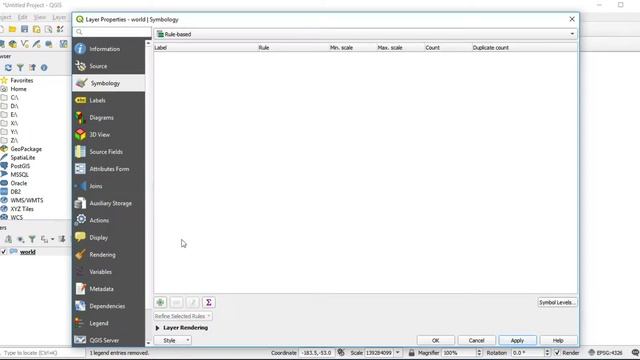Click XYZ Tiles in the Browser panel
The height and width of the screenshot is (360, 640).
point(22,209)
